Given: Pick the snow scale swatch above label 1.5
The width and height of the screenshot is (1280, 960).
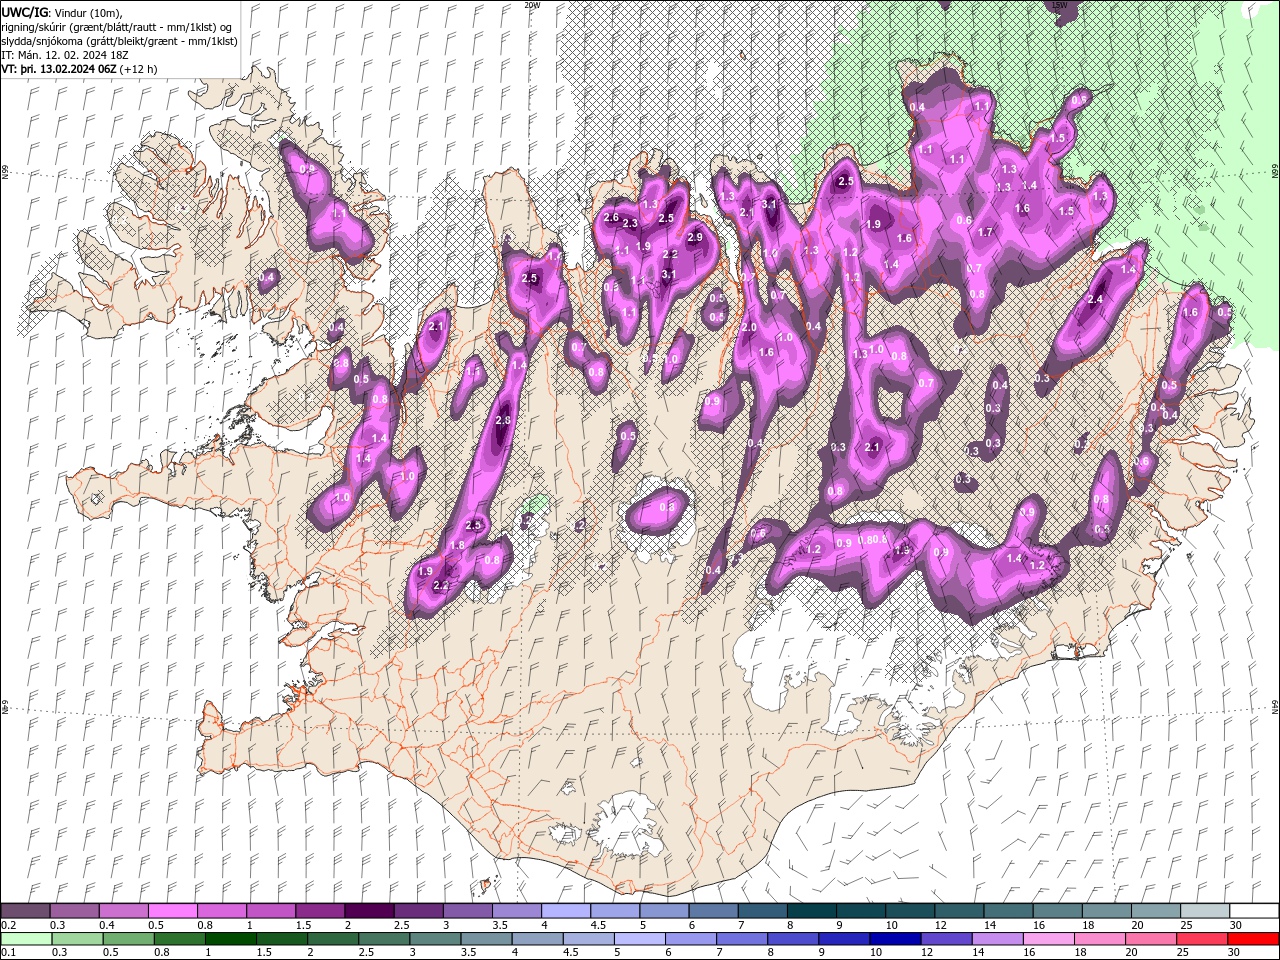Looking at the screenshot, I should pyautogui.click(x=319, y=911).
